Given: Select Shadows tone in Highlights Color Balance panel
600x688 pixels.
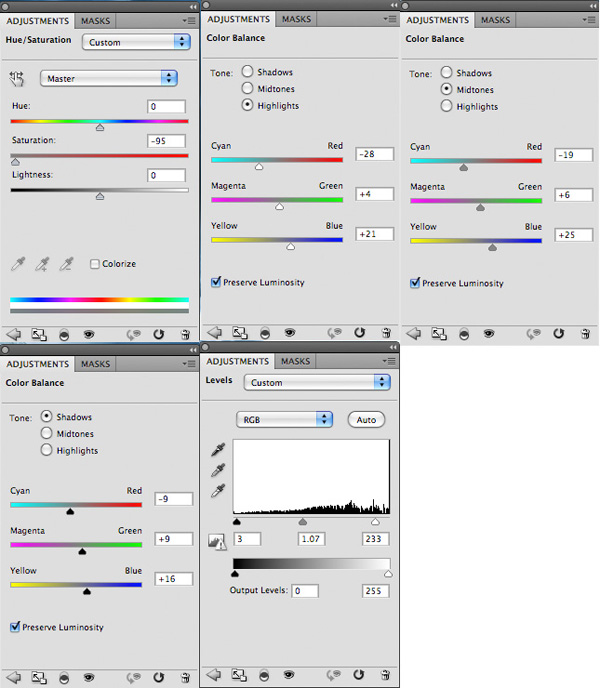Looking at the screenshot, I should (248, 71).
